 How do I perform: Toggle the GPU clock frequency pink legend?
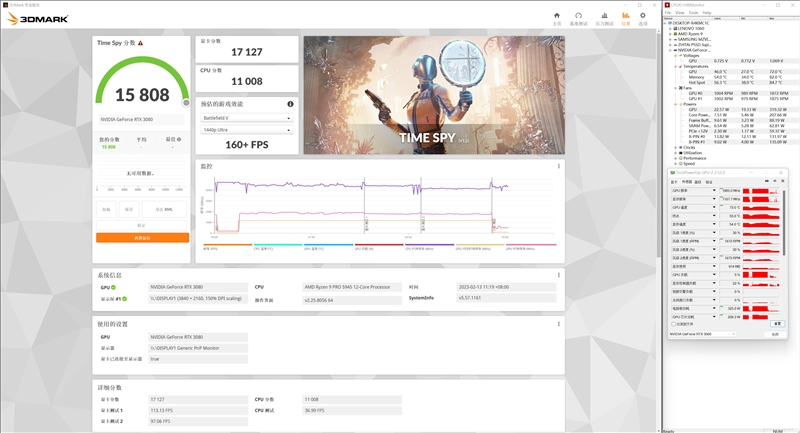tap(531, 247)
